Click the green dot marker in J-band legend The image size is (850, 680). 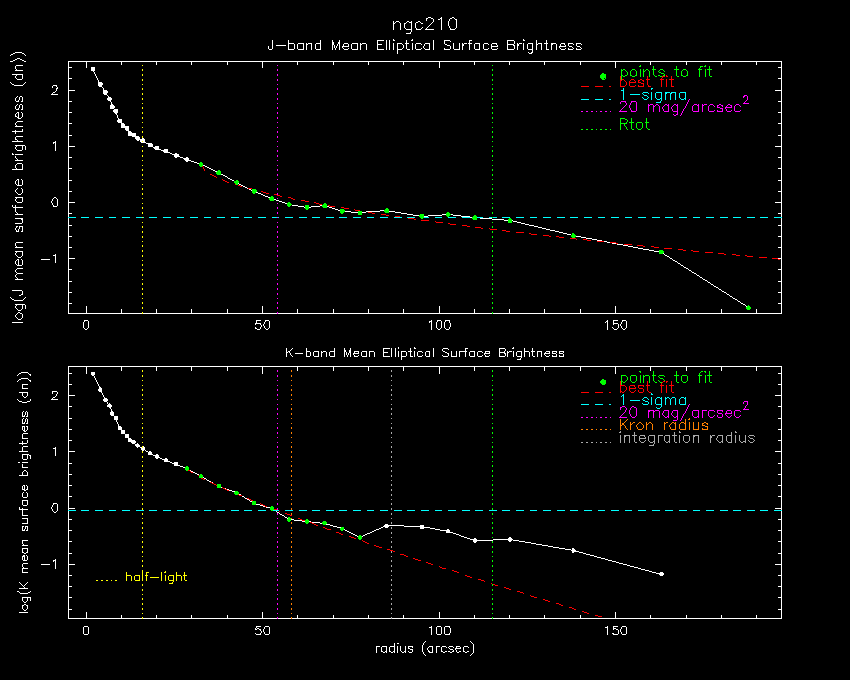tap(602, 77)
